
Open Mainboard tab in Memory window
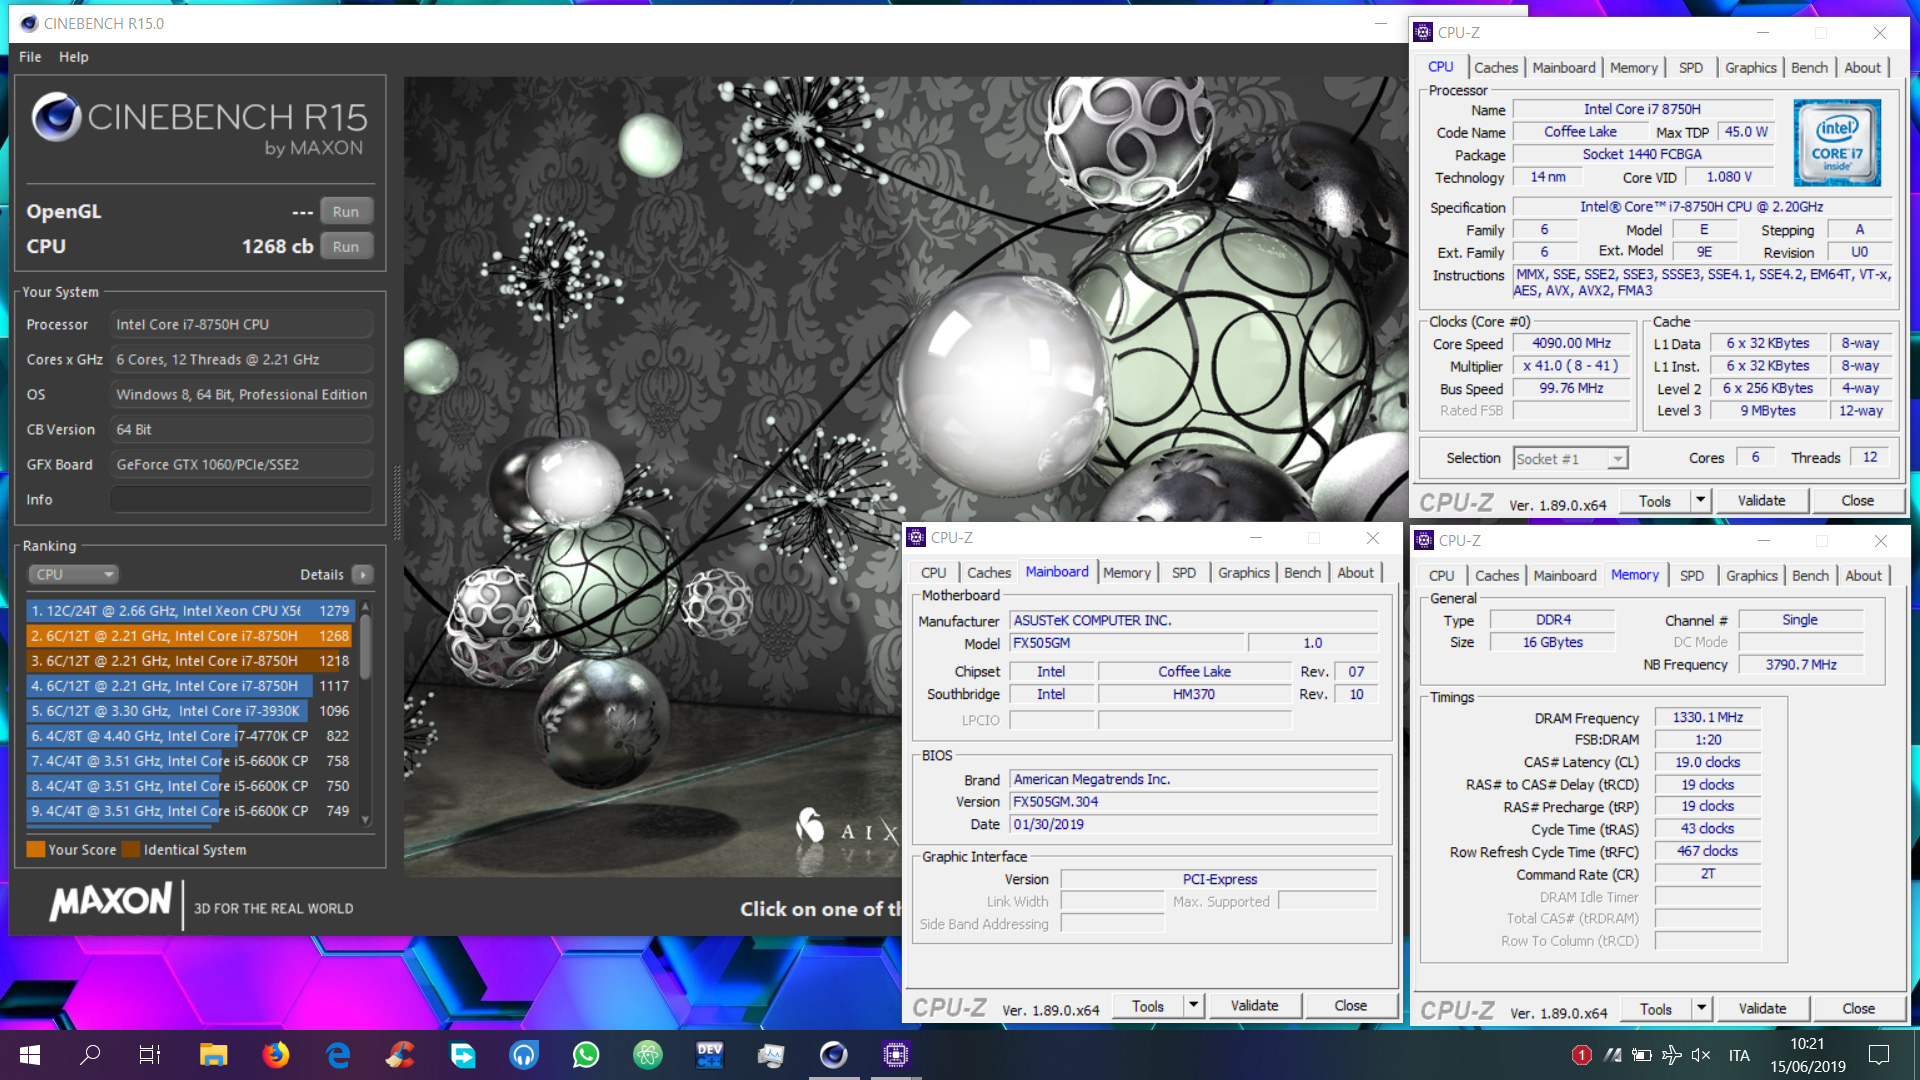point(1565,575)
